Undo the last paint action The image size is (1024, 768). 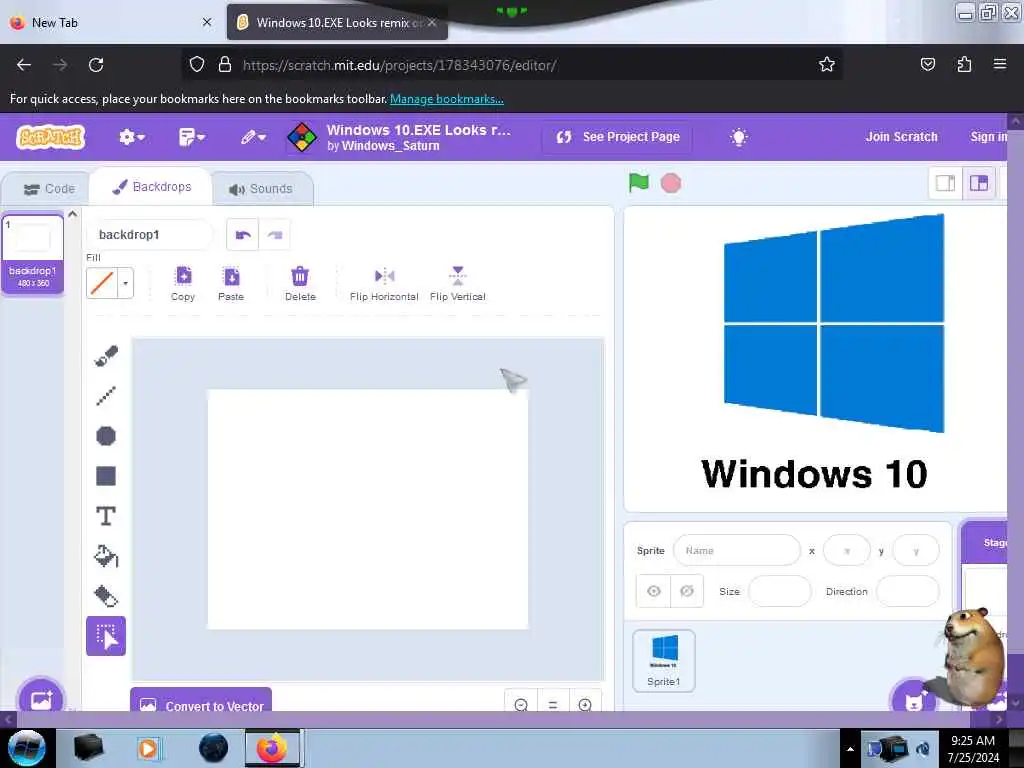pyautogui.click(x=243, y=235)
